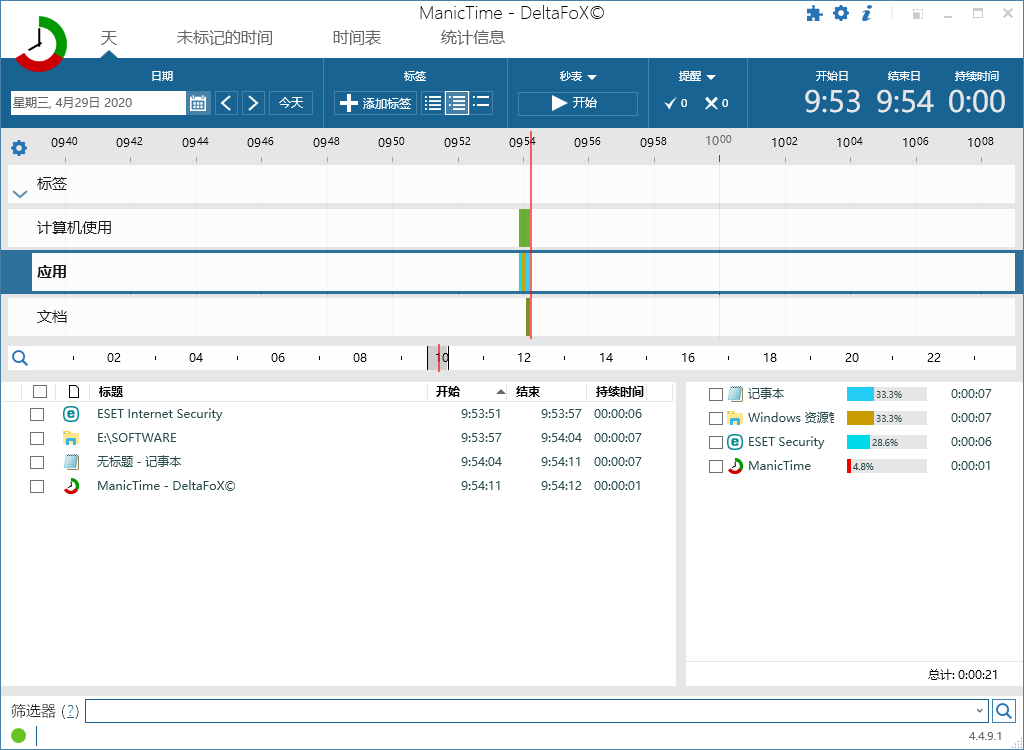Click the filter search magnifier button
The width and height of the screenshot is (1024, 750).
coord(1004,710)
